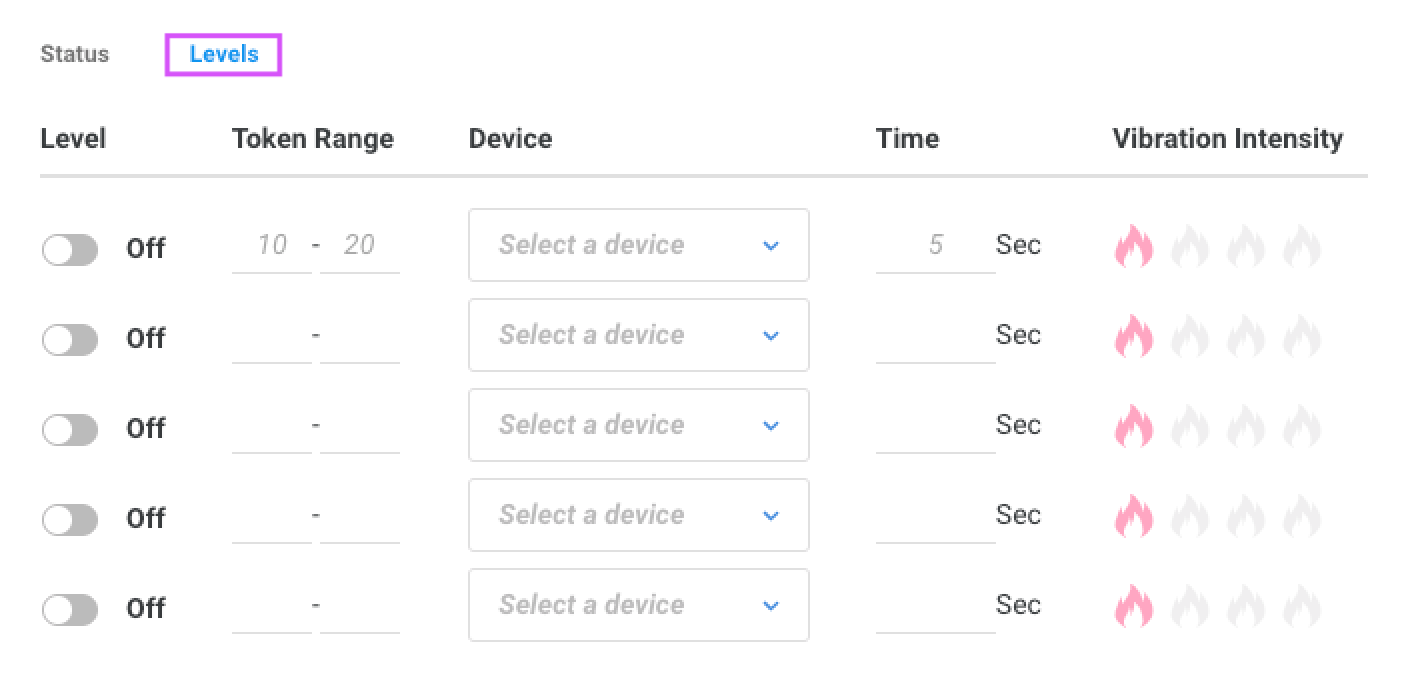Click first pink flame in third row
The image size is (1412, 676).
(1133, 426)
